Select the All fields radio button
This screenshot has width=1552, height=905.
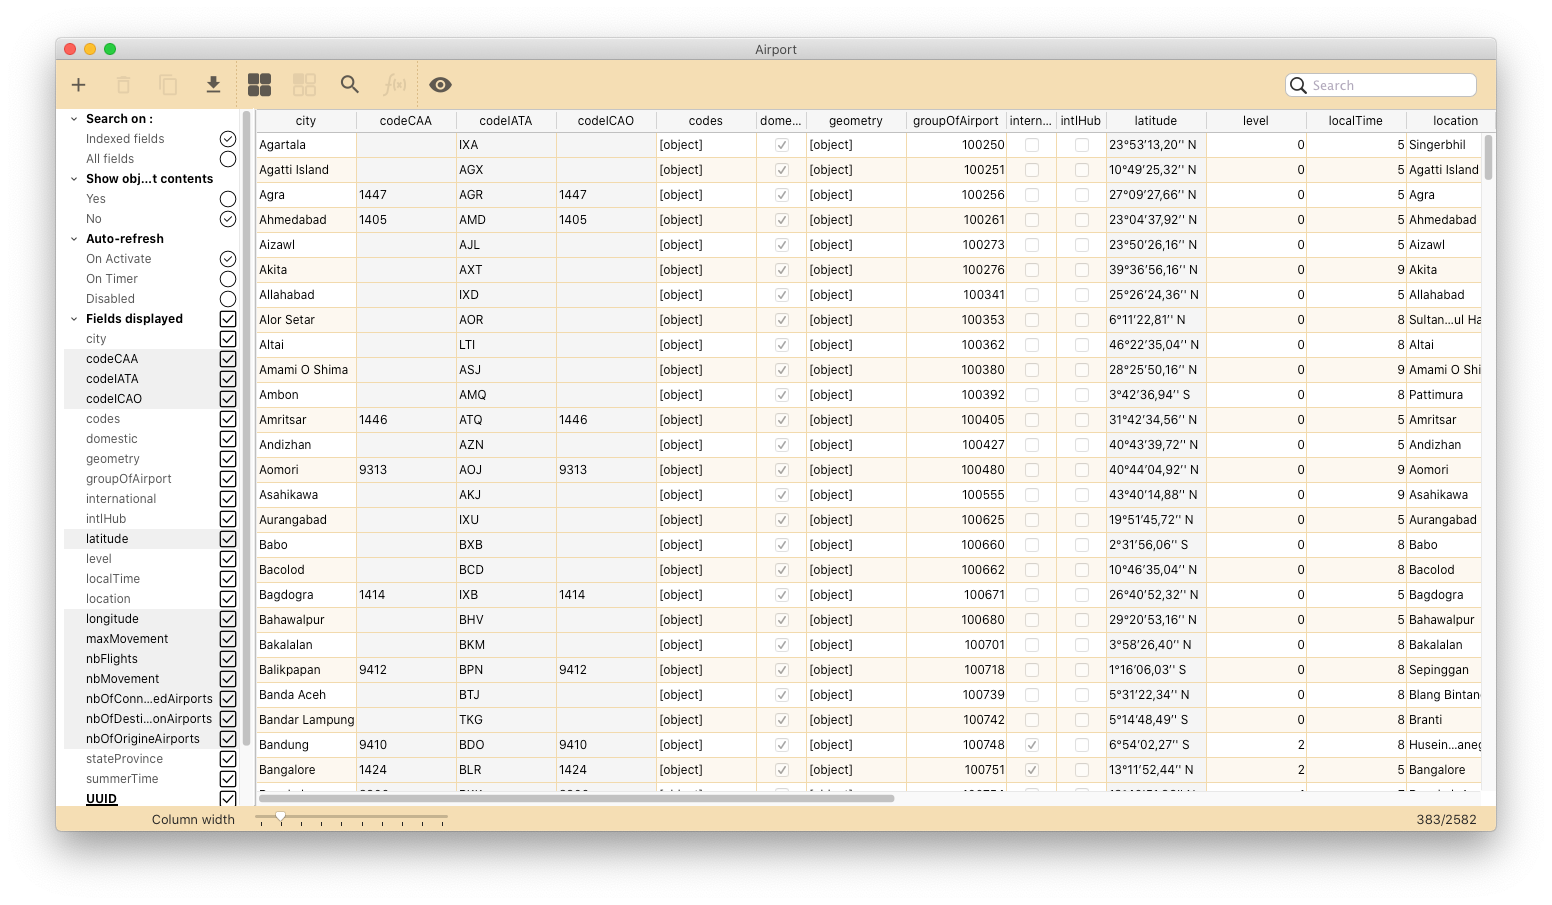pyautogui.click(x=228, y=159)
